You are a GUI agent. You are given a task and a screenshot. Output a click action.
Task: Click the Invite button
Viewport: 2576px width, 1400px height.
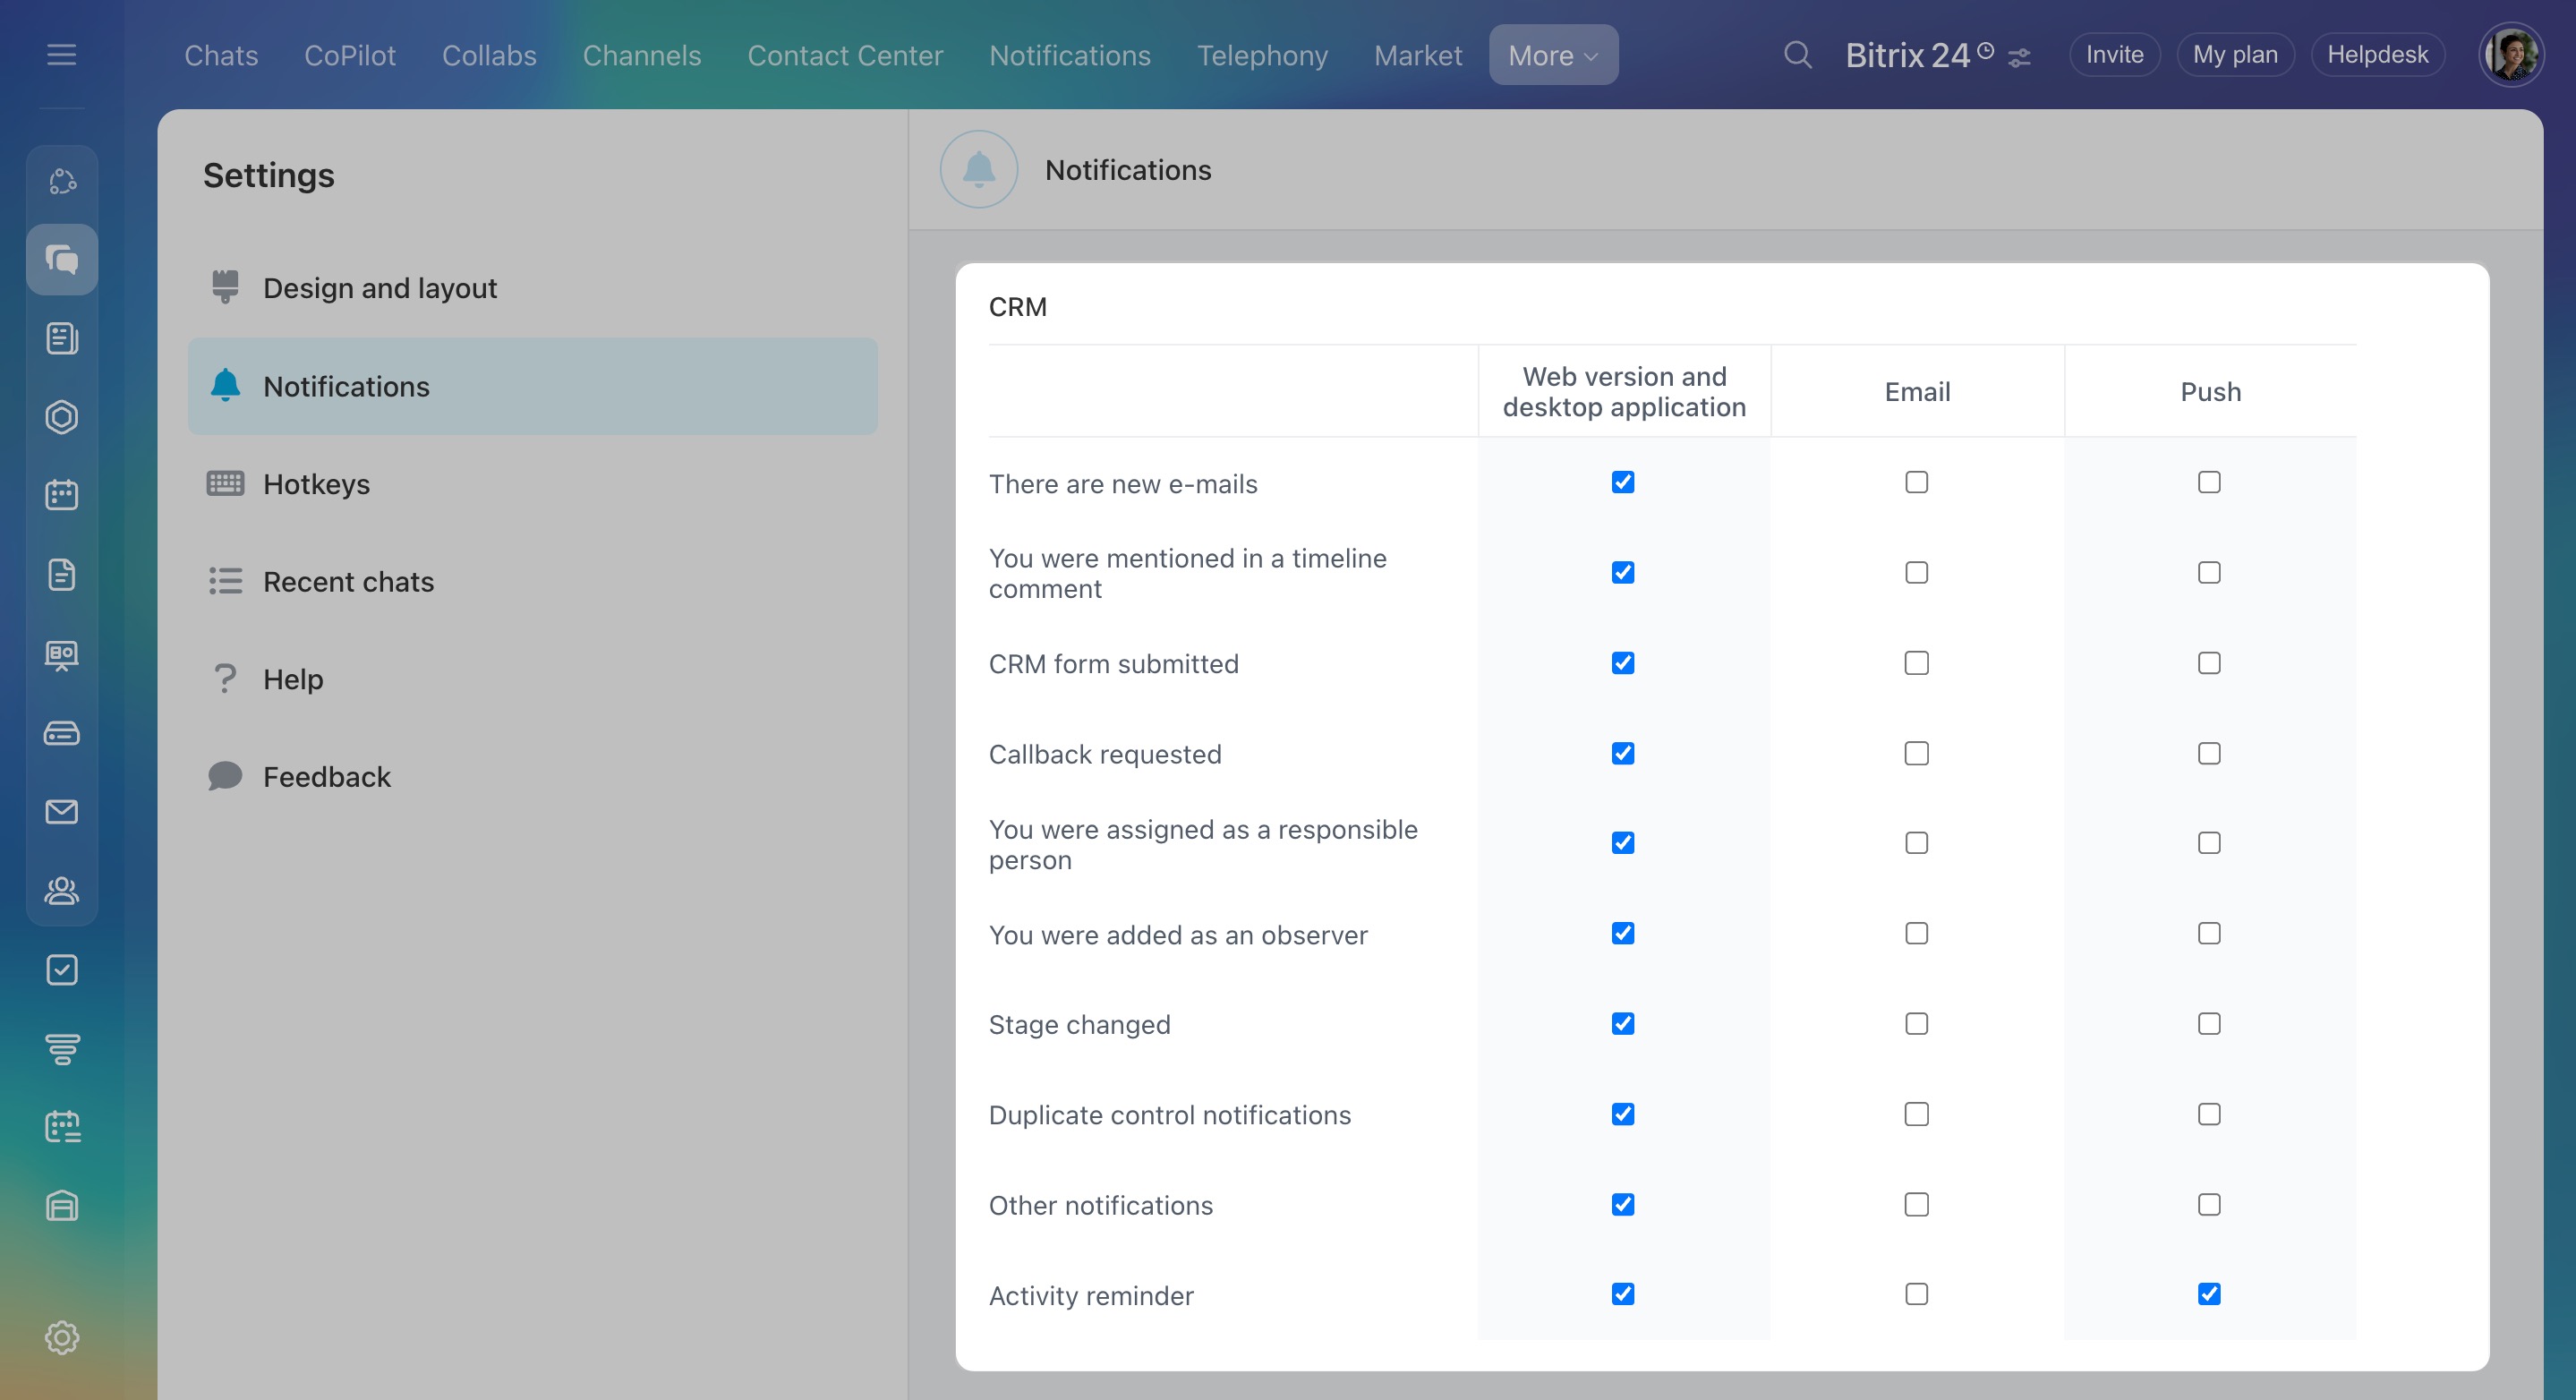(x=2114, y=55)
